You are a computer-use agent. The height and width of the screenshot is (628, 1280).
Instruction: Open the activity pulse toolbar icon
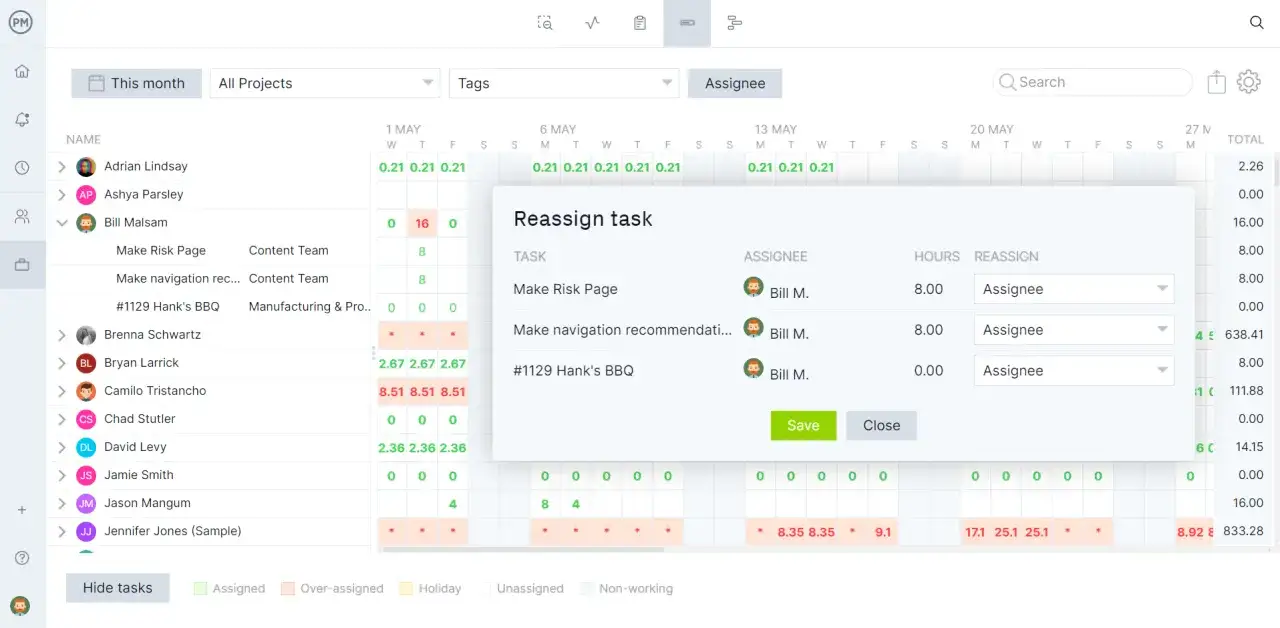pyautogui.click(x=592, y=23)
